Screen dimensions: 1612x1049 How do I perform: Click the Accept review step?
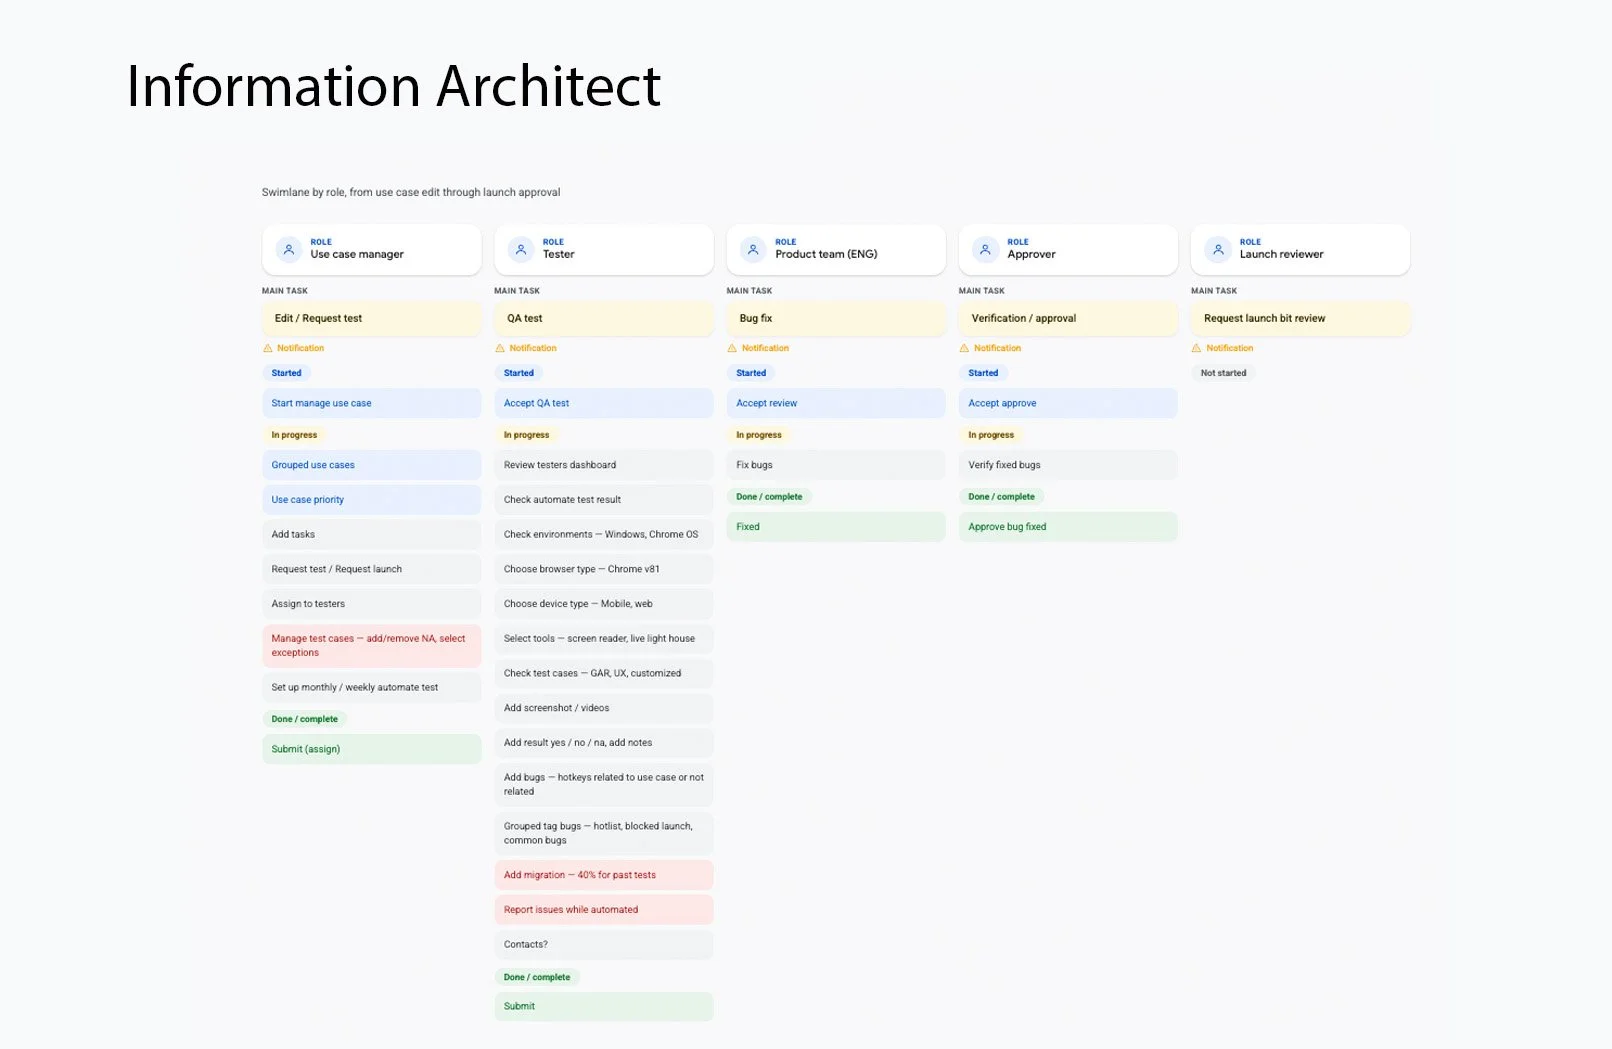pyautogui.click(x=836, y=403)
